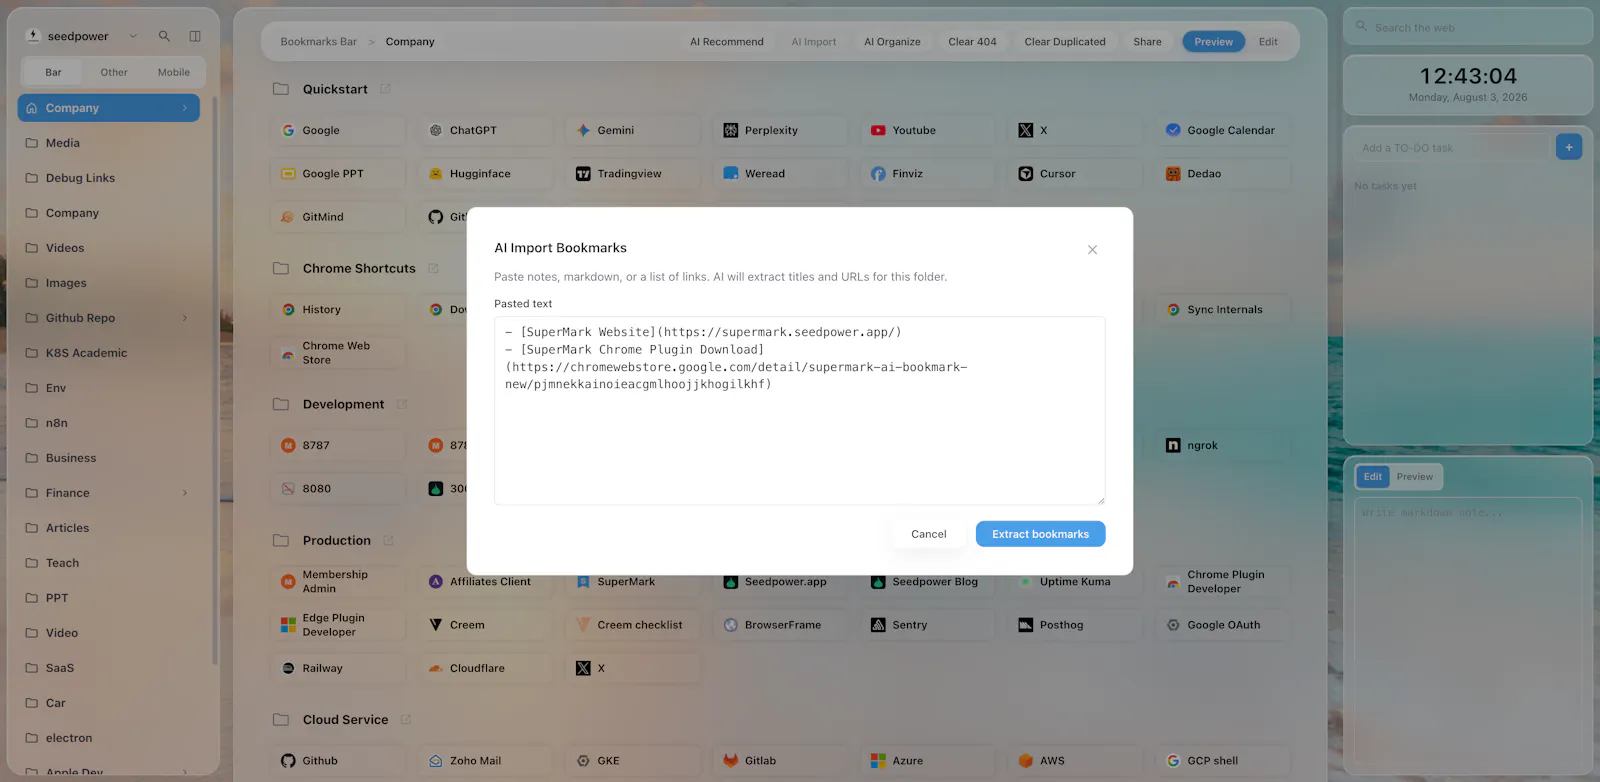Image resolution: width=1600 pixels, height=782 pixels.
Task: Select Edit in the notes panel
Action: (x=1373, y=477)
